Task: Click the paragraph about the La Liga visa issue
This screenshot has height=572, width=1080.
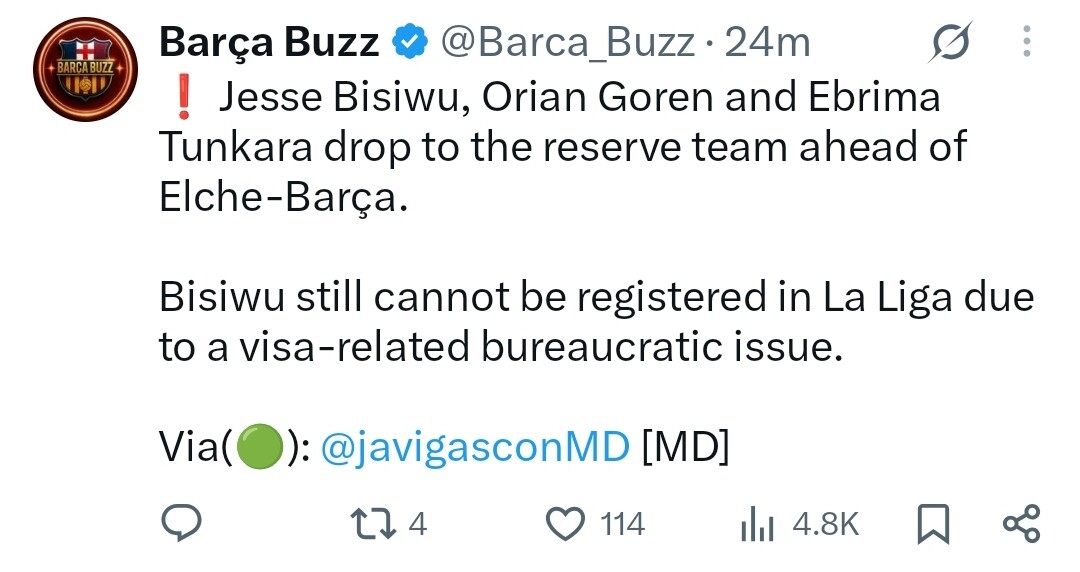Action: click(596, 322)
